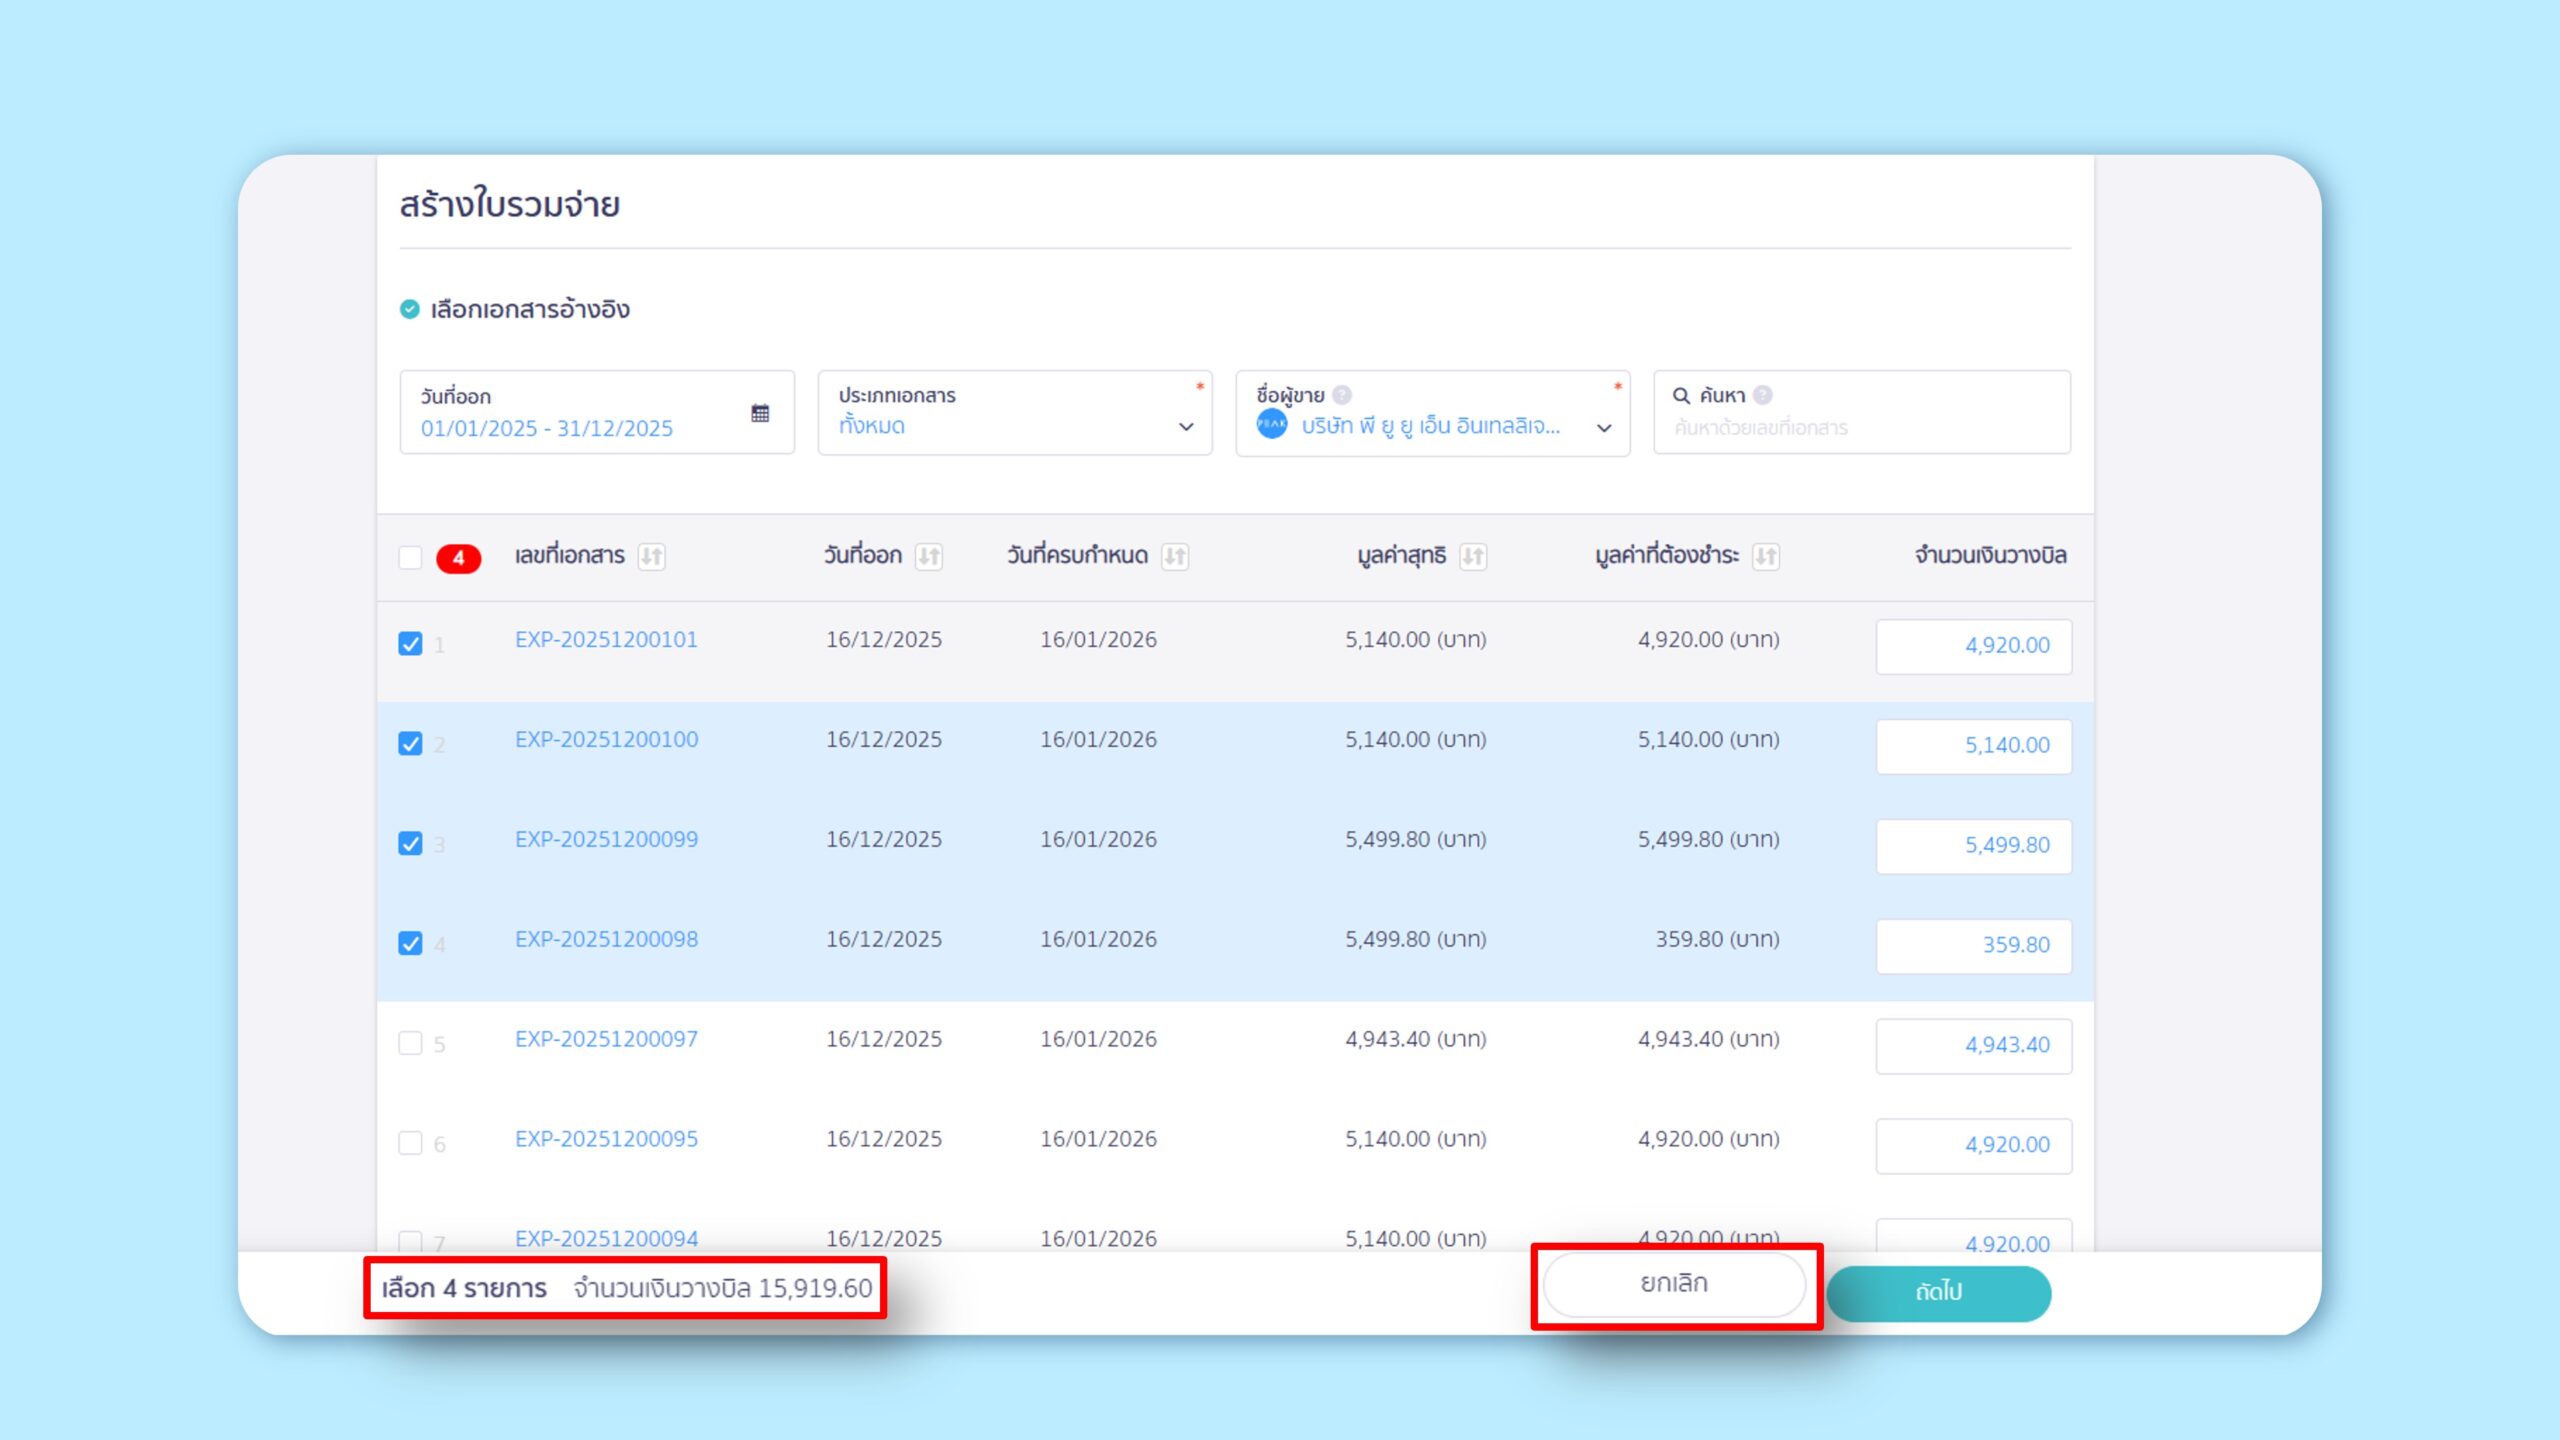
Task: Open document link EXP-20251200100
Action: (606, 739)
